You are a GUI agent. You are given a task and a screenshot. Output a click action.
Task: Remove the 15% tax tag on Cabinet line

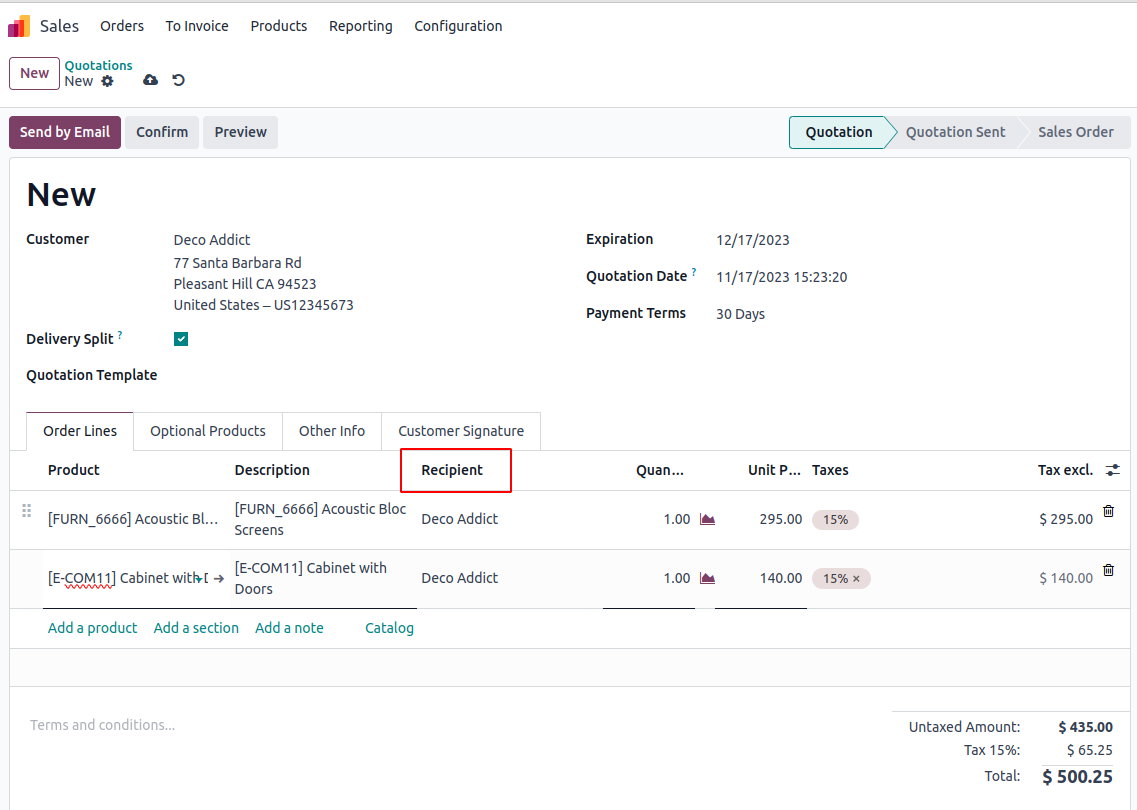[x=856, y=579]
